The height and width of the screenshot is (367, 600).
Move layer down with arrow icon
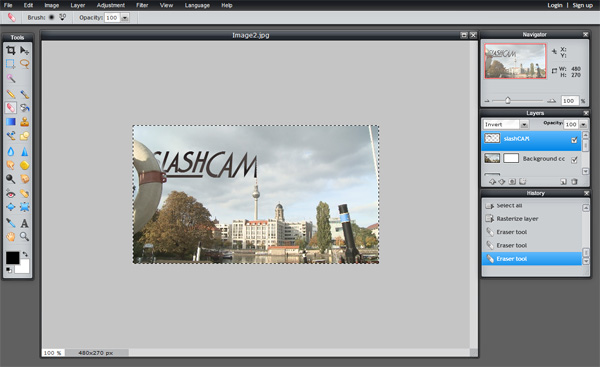point(502,182)
